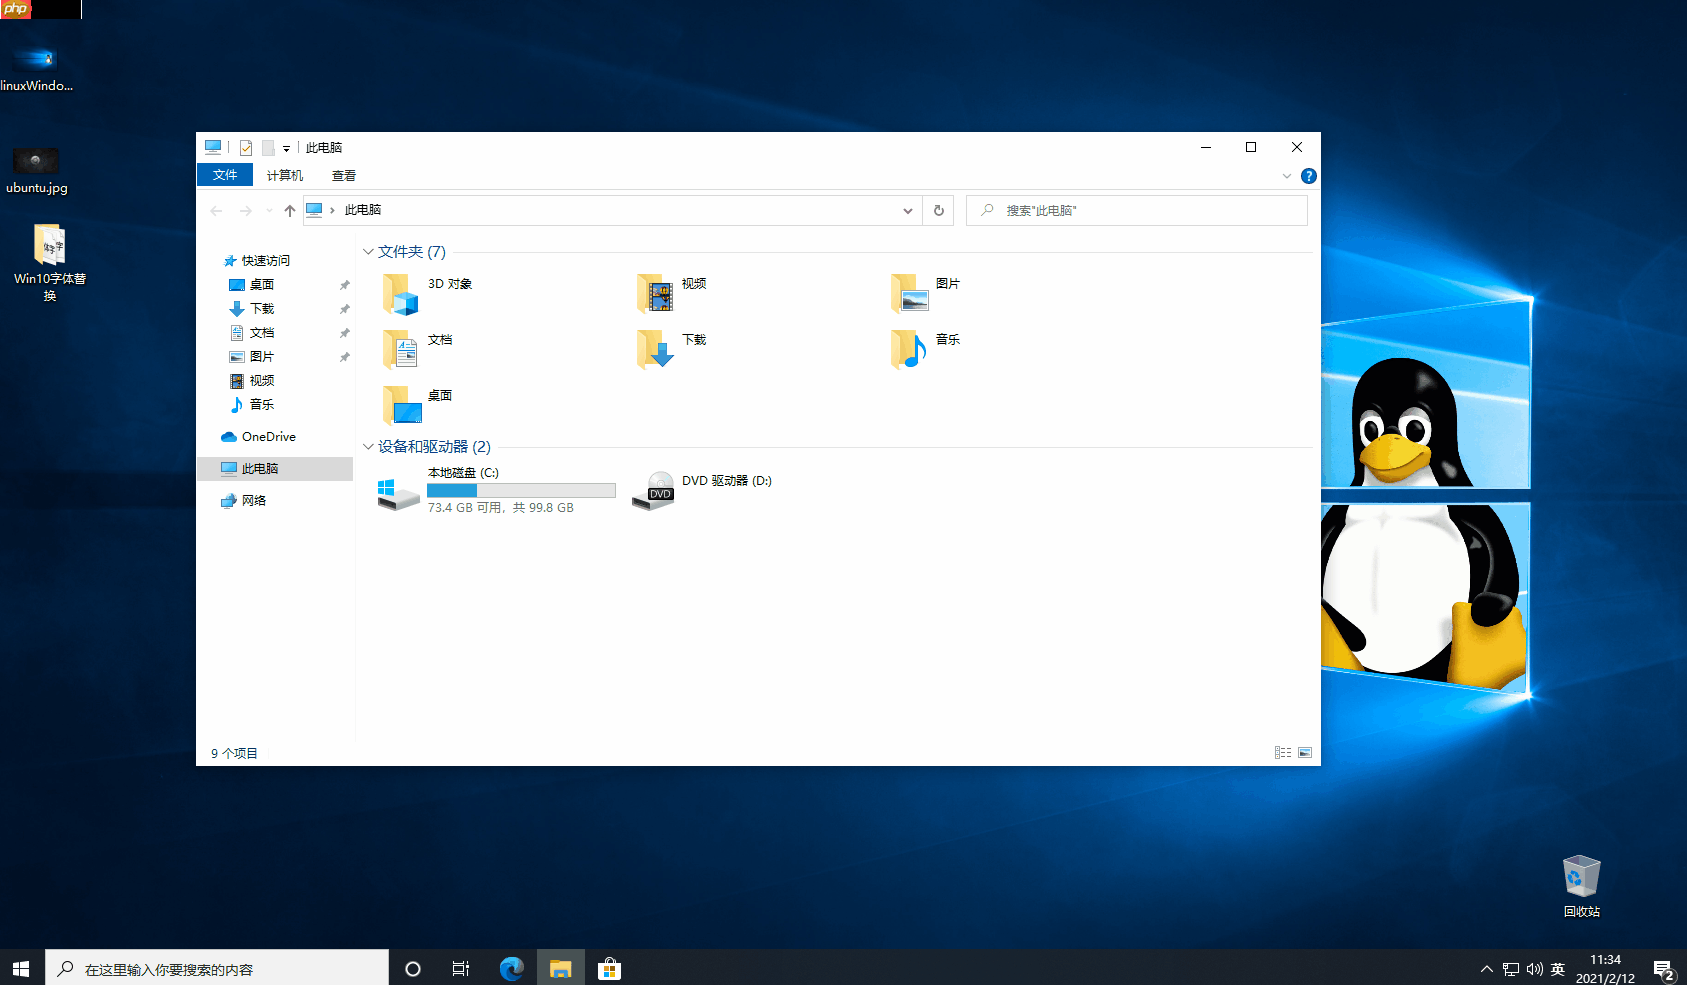The width and height of the screenshot is (1687, 985).
Task: Open the help question mark icon
Action: 1308,176
